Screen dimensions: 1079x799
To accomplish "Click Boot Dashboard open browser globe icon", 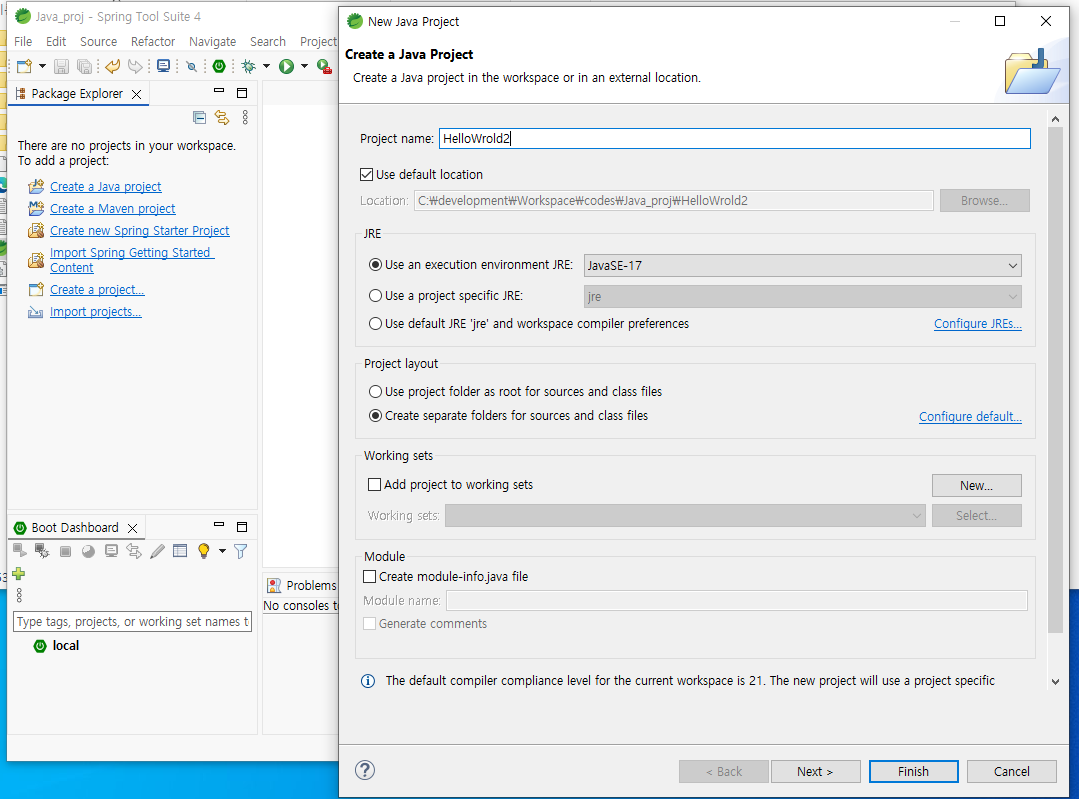I will 88,551.
